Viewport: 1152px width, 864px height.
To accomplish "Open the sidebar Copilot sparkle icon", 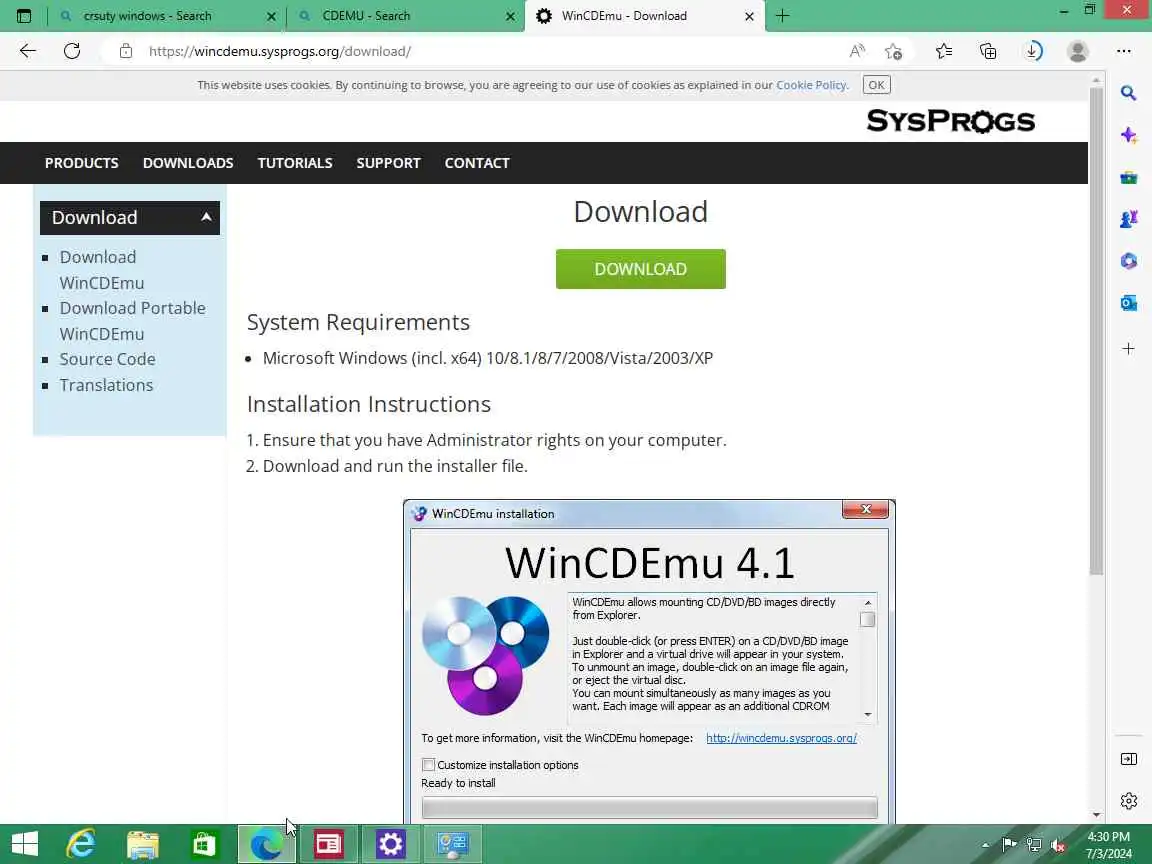I will click(x=1128, y=135).
